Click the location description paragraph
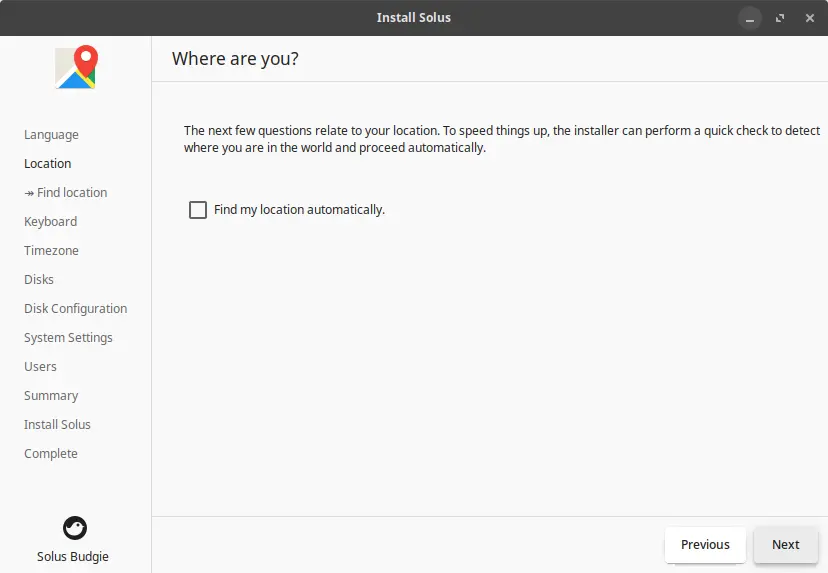 click(x=502, y=139)
